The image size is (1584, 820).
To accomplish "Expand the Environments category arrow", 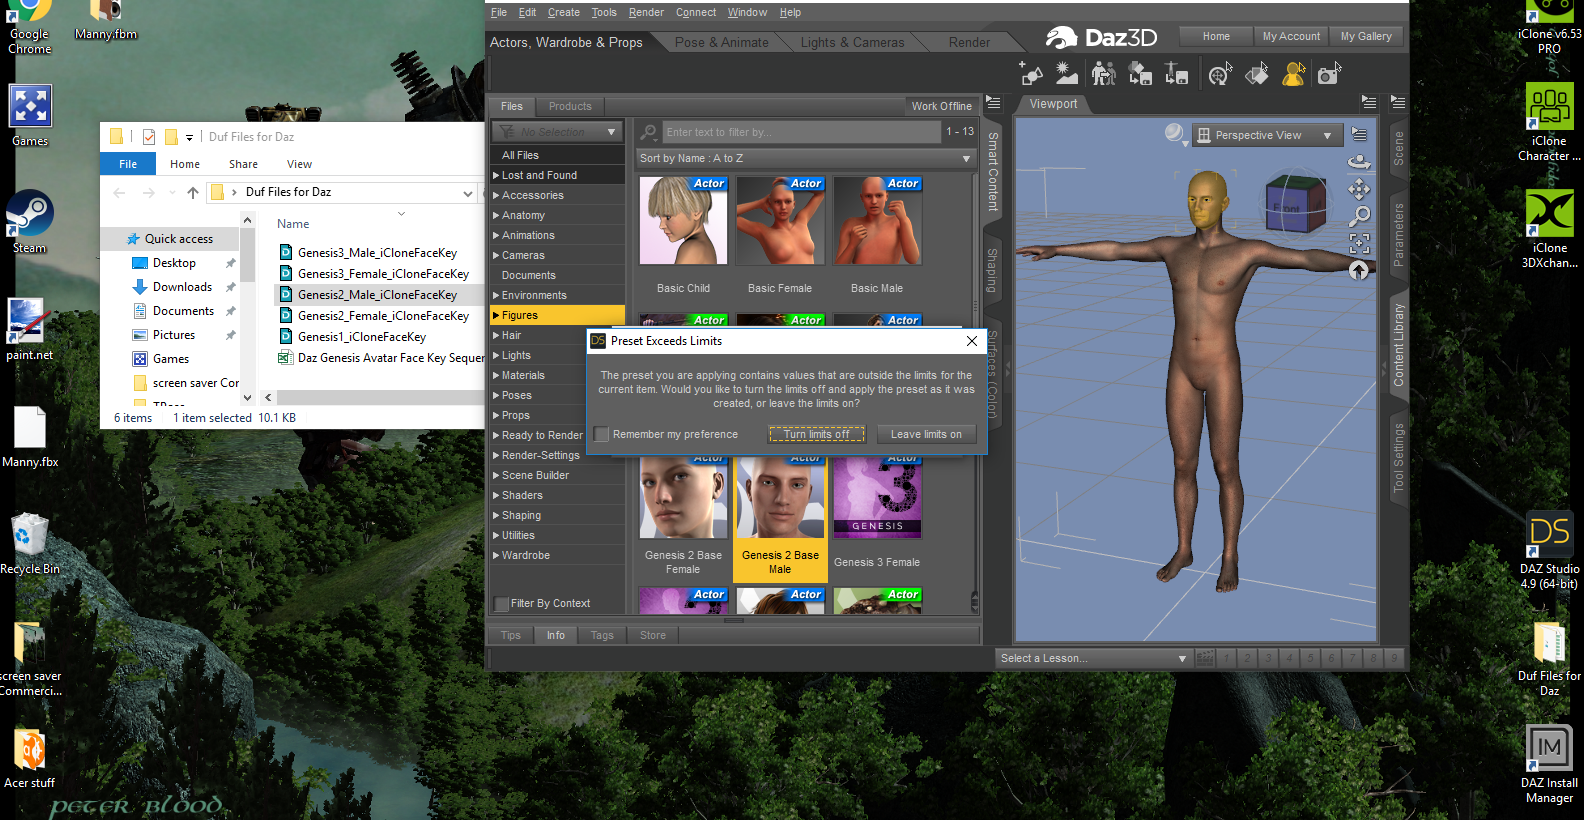I will coord(496,295).
